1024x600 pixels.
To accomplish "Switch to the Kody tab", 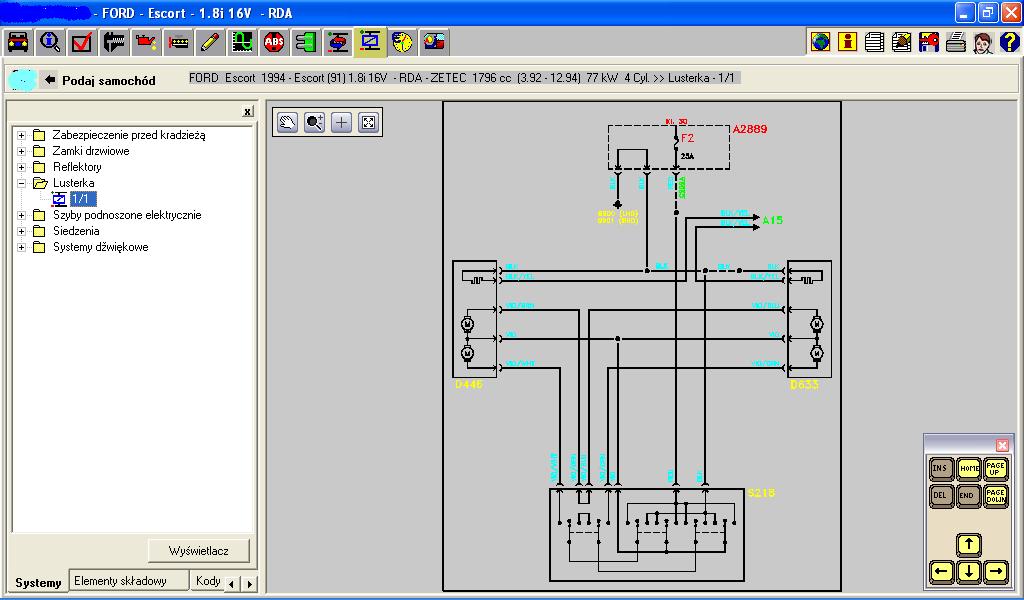I will click(x=208, y=580).
